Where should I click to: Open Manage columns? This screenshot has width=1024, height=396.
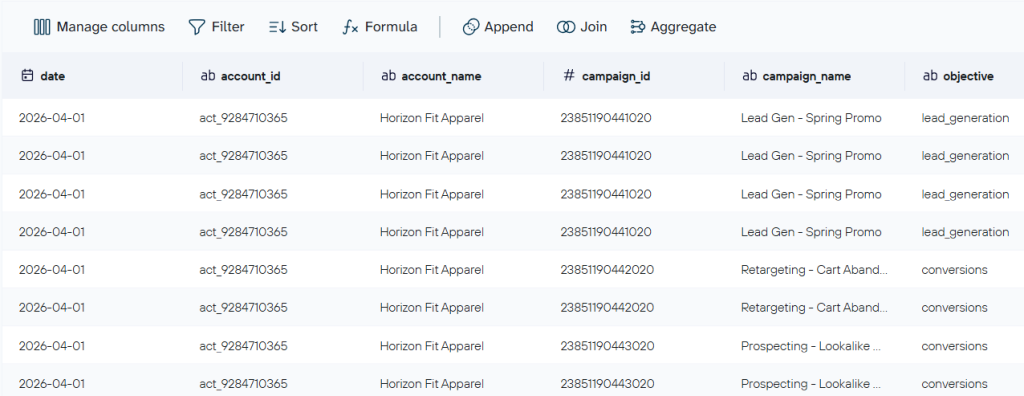(x=99, y=27)
